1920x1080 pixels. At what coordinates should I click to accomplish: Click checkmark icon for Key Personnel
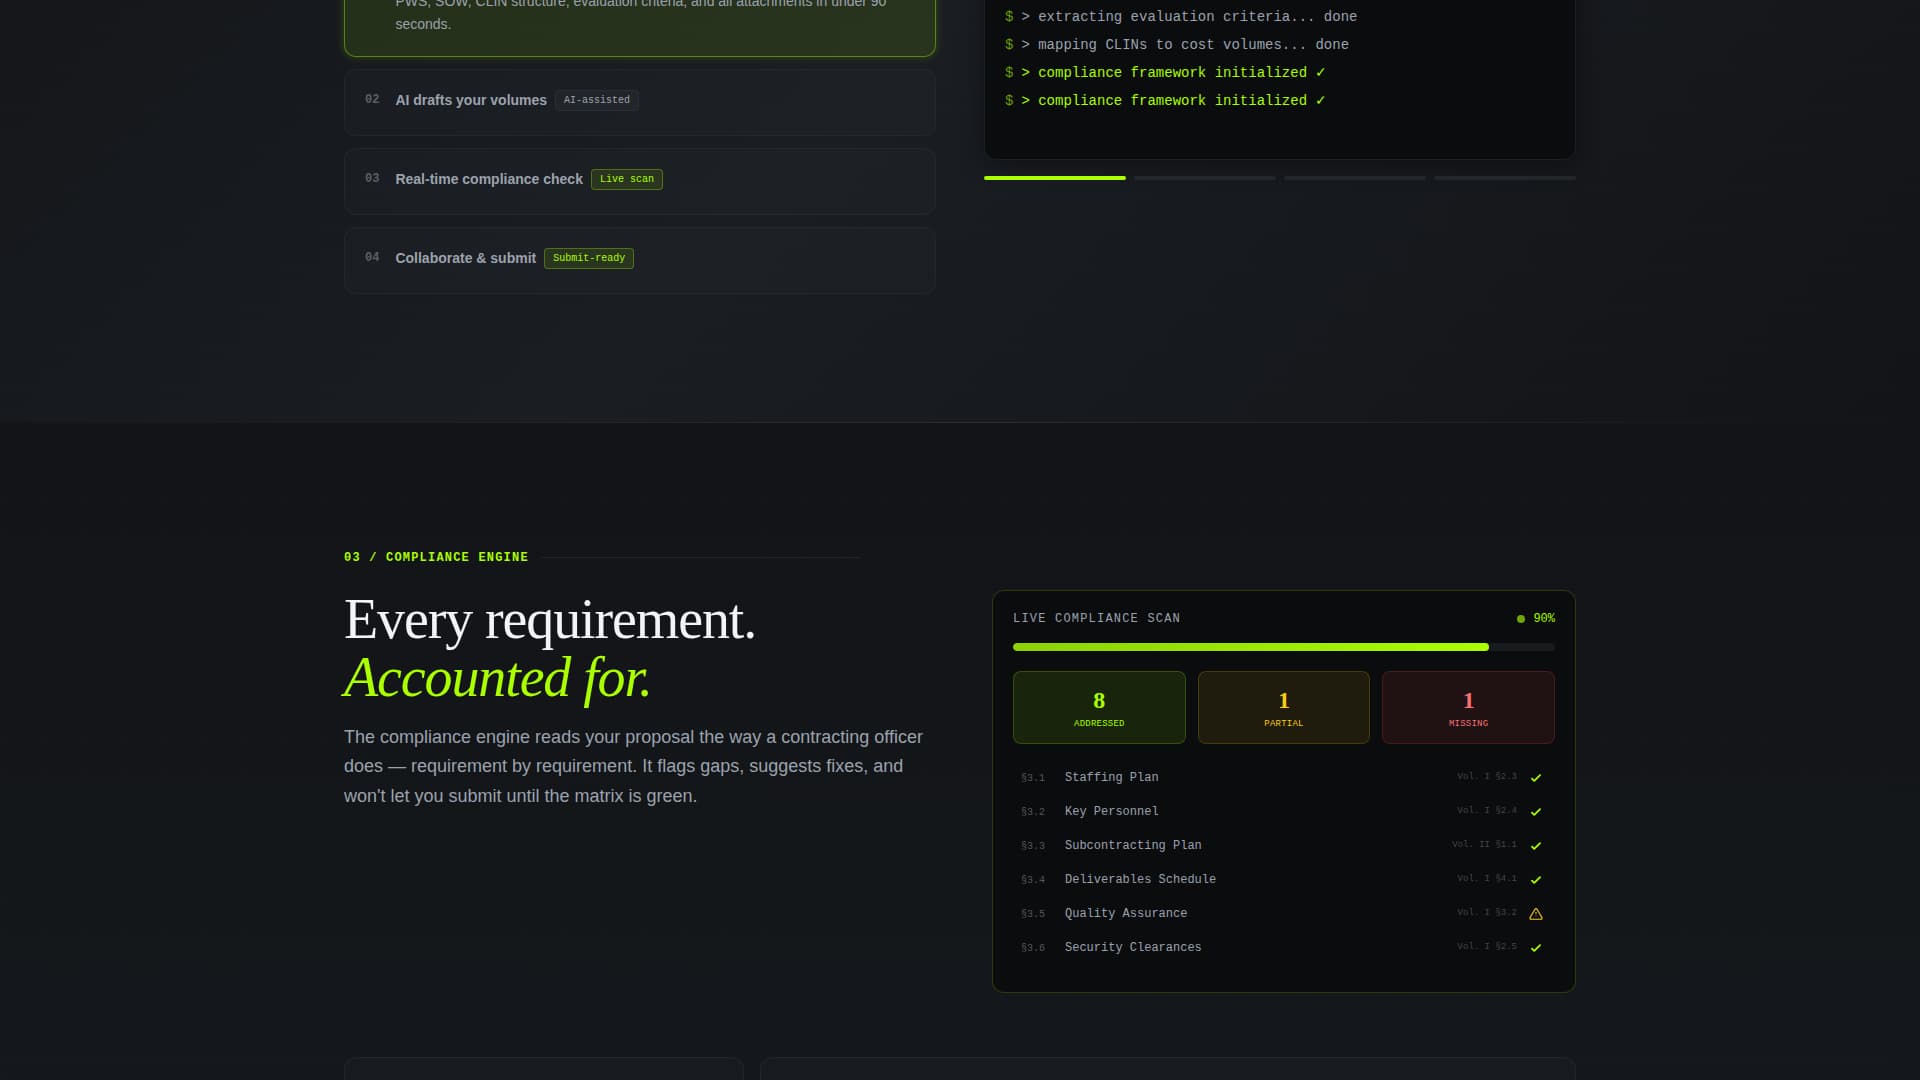coord(1536,811)
